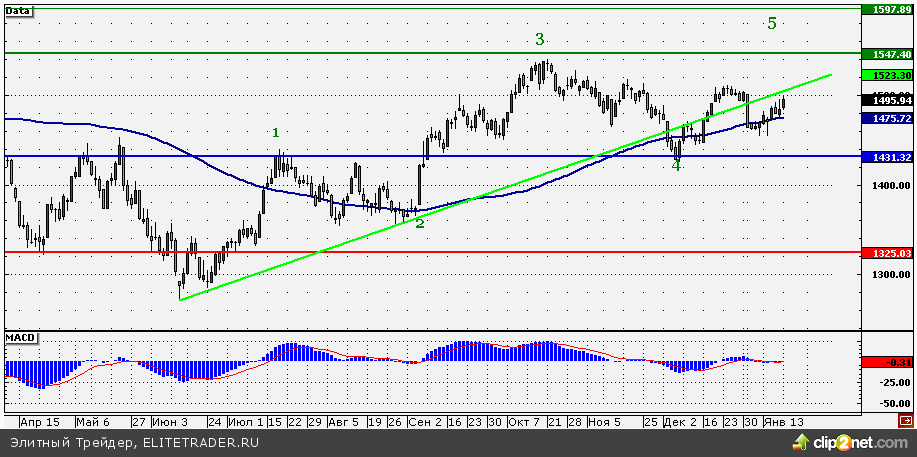Click the Окт 7 date on time axis
The image size is (917, 457).
point(523,421)
